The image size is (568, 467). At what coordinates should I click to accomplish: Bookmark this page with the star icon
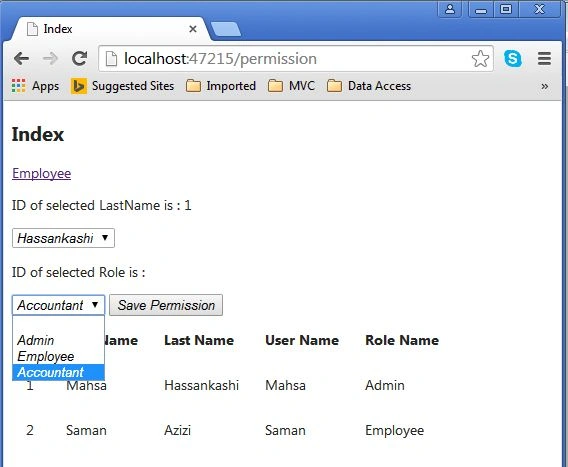click(x=480, y=59)
